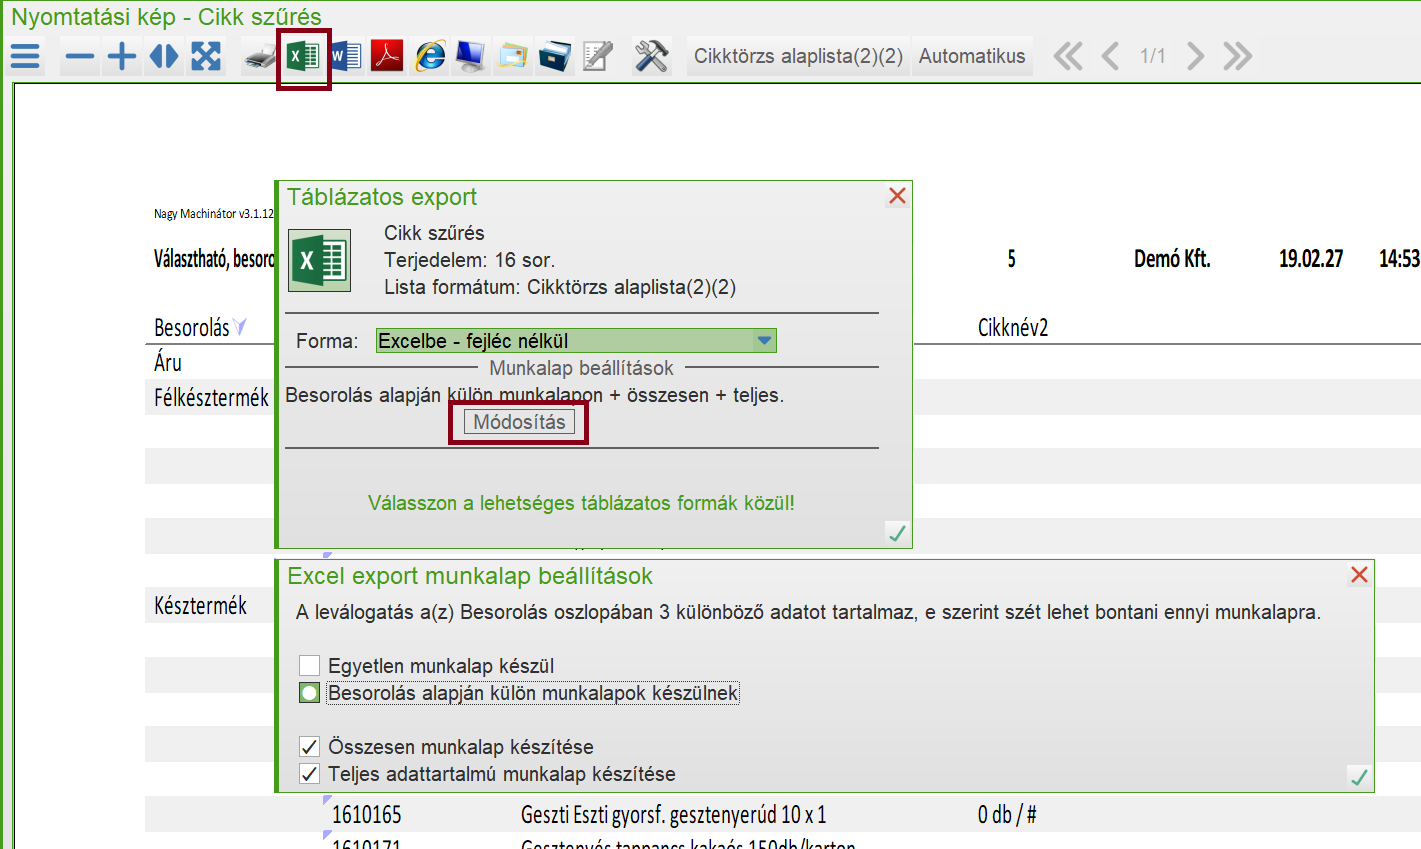Screen dimensions: 1421x849
Task: Click the 1/1 page indicator
Action: click(x=1153, y=56)
